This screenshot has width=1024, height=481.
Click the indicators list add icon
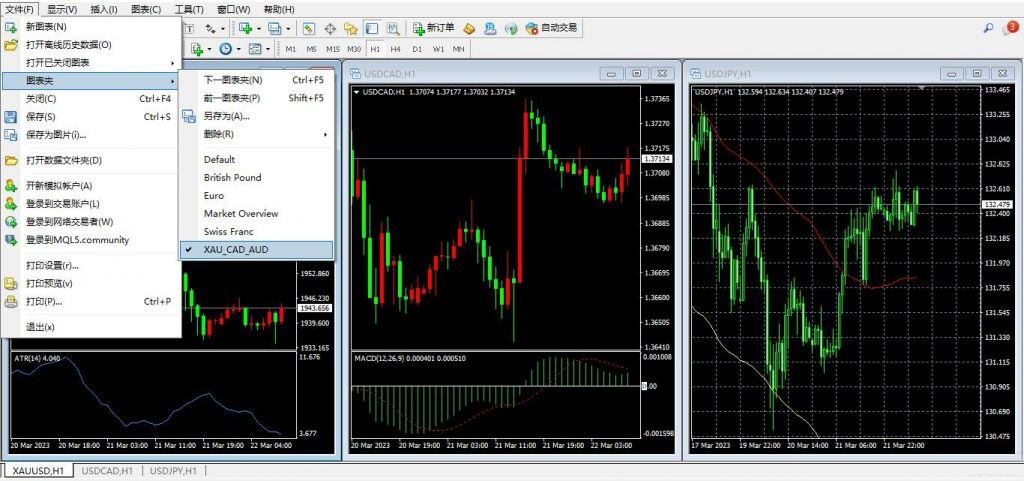click(x=197, y=49)
